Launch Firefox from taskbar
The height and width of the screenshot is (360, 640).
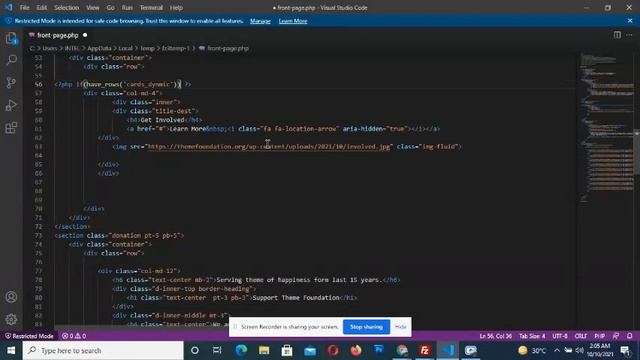(356, 350)
